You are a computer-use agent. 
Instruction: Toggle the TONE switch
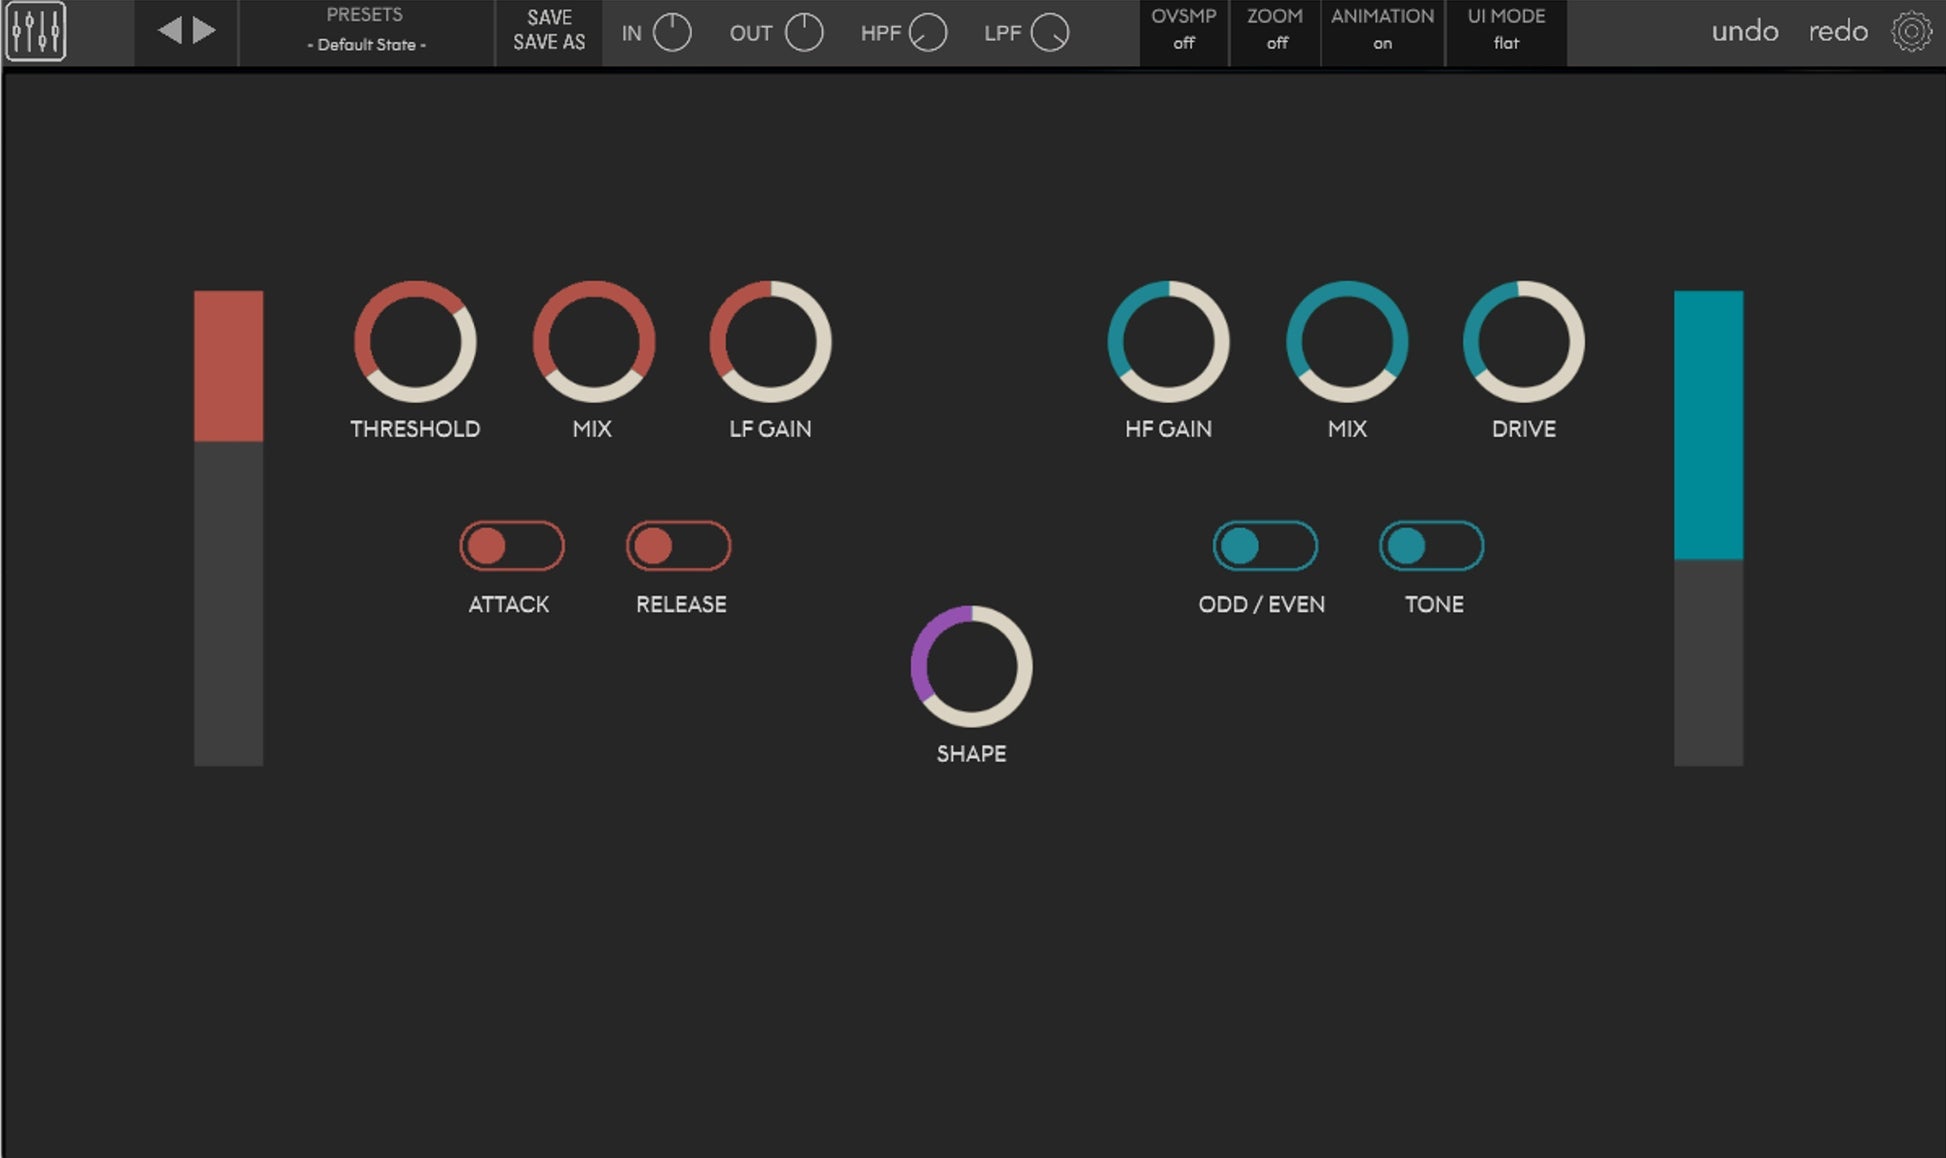(1432, 546)
